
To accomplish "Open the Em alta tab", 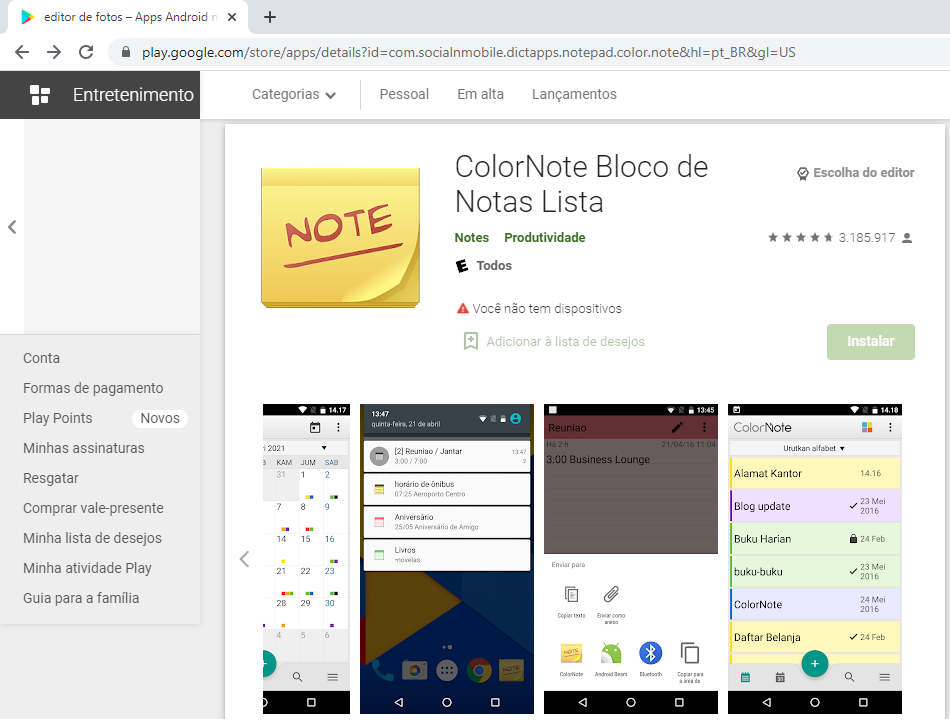I will coord(480,95).
